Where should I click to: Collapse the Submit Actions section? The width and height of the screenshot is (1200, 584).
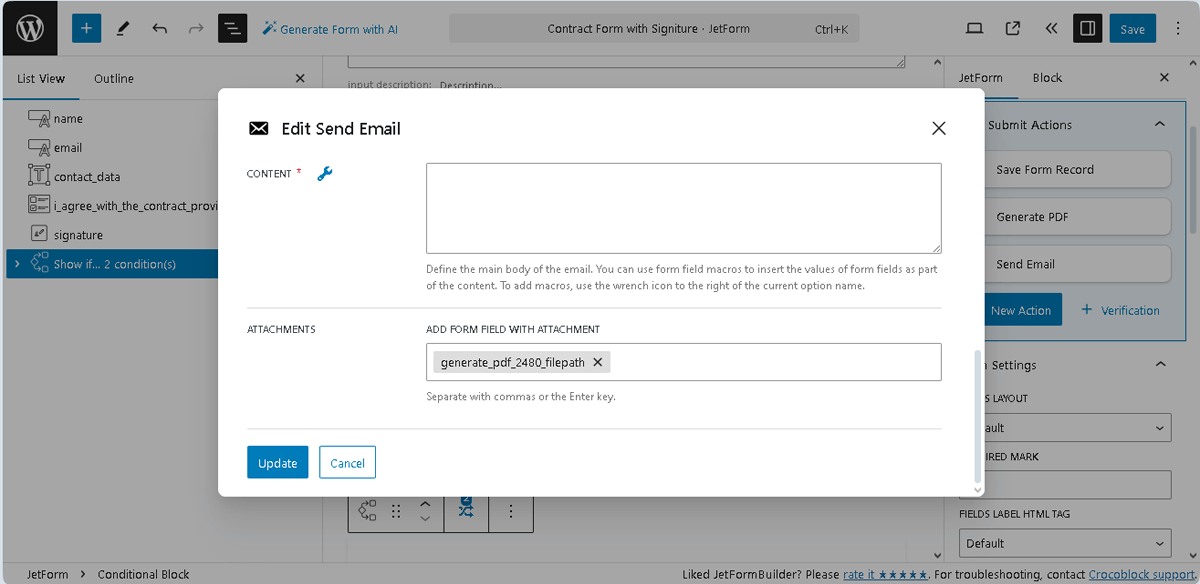(1160, 124)
